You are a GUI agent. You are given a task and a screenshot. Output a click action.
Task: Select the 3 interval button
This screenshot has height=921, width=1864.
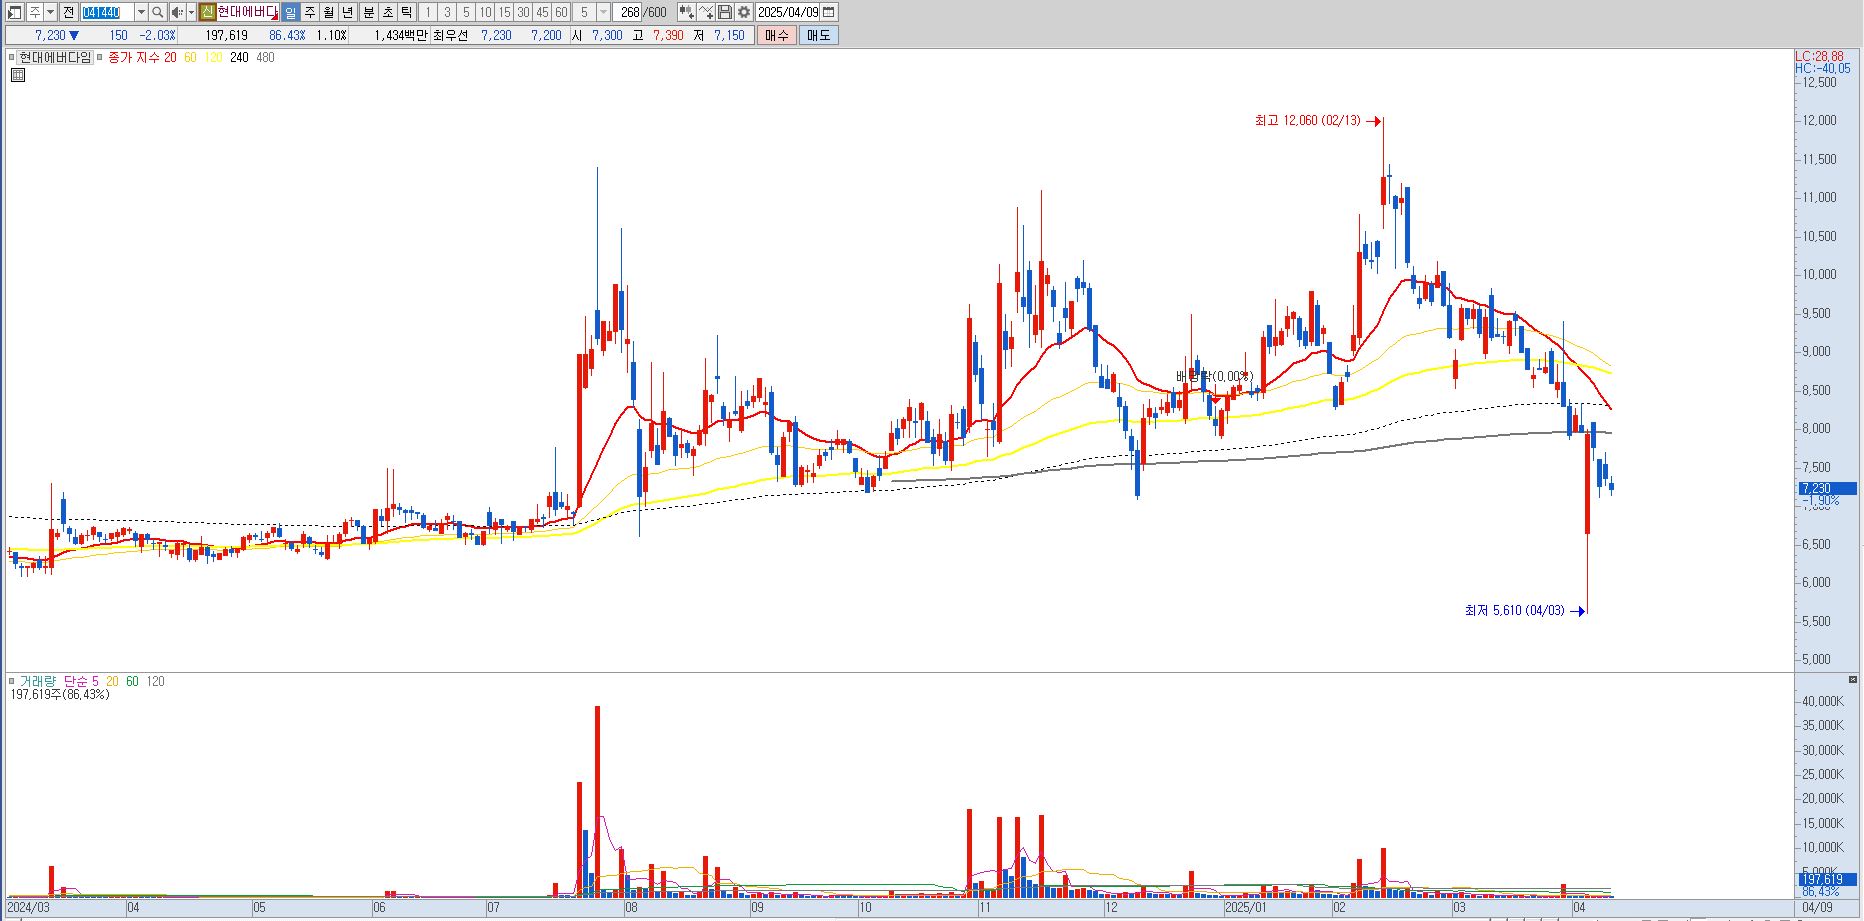pyautogui.click(x=447, y=12)
